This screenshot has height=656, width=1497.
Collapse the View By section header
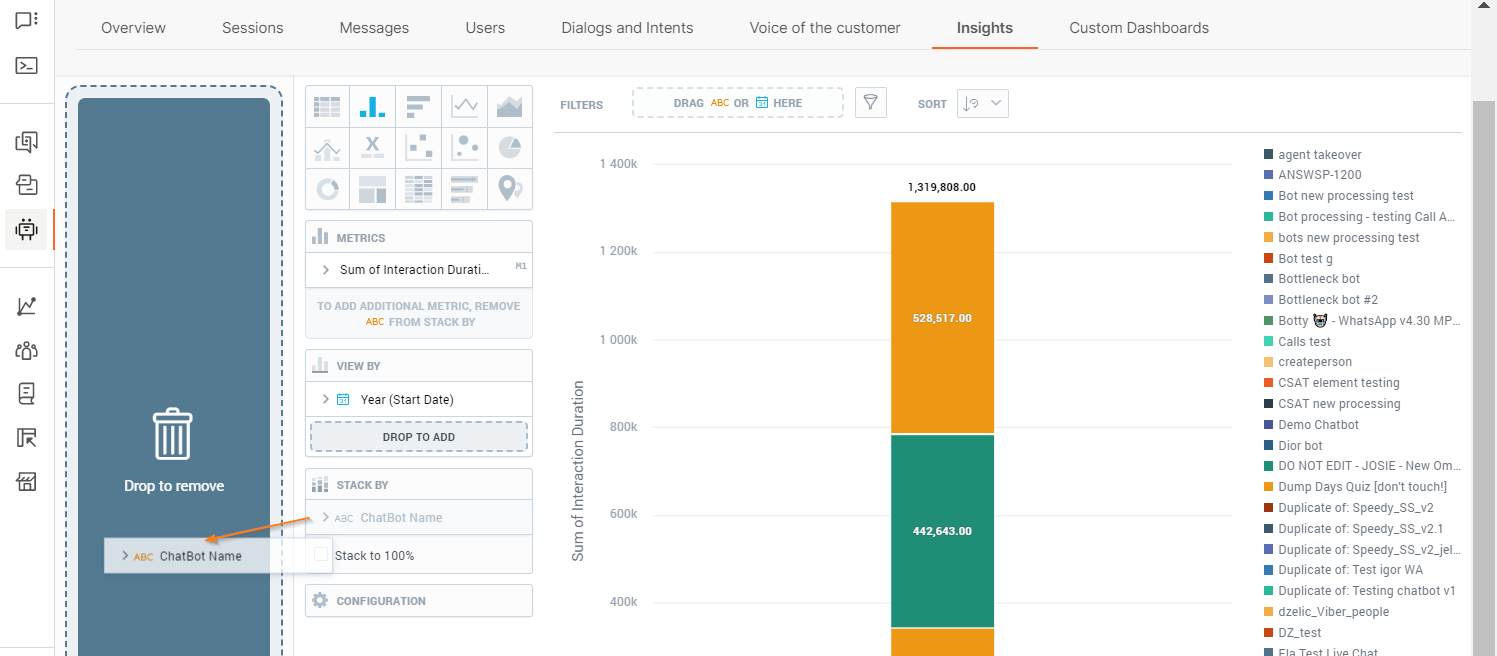419,366
